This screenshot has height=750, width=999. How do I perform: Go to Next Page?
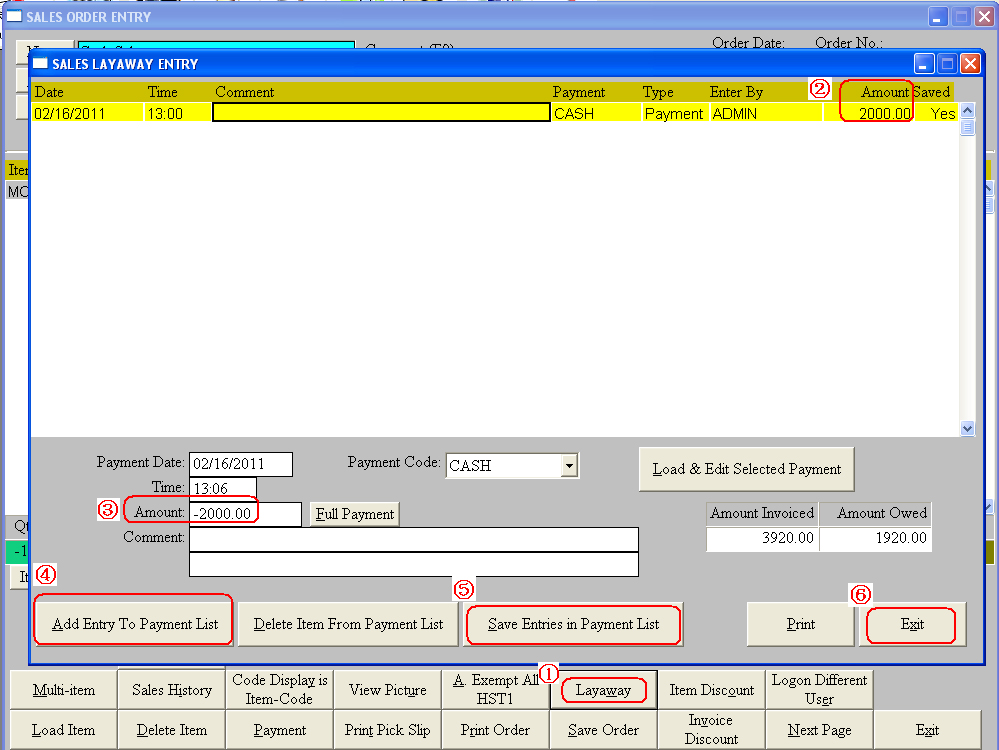tap(819, 730)
